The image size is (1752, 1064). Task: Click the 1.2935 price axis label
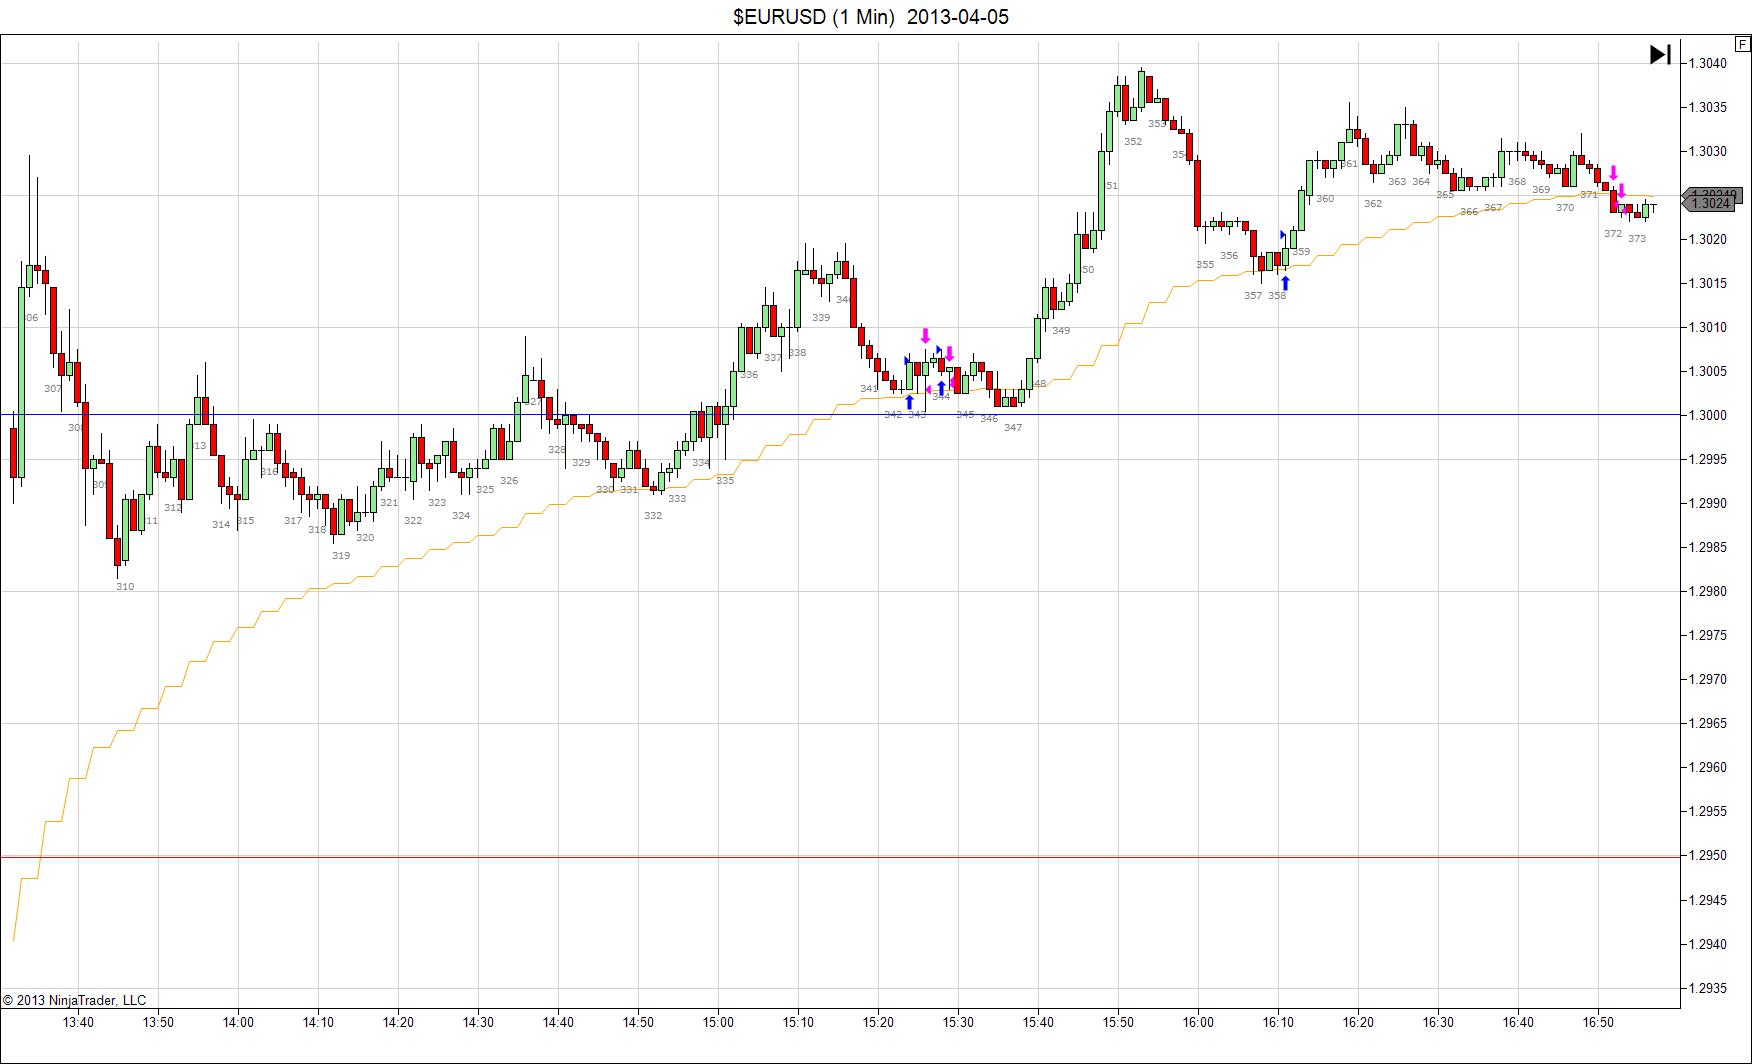[x=1707, y=988]
